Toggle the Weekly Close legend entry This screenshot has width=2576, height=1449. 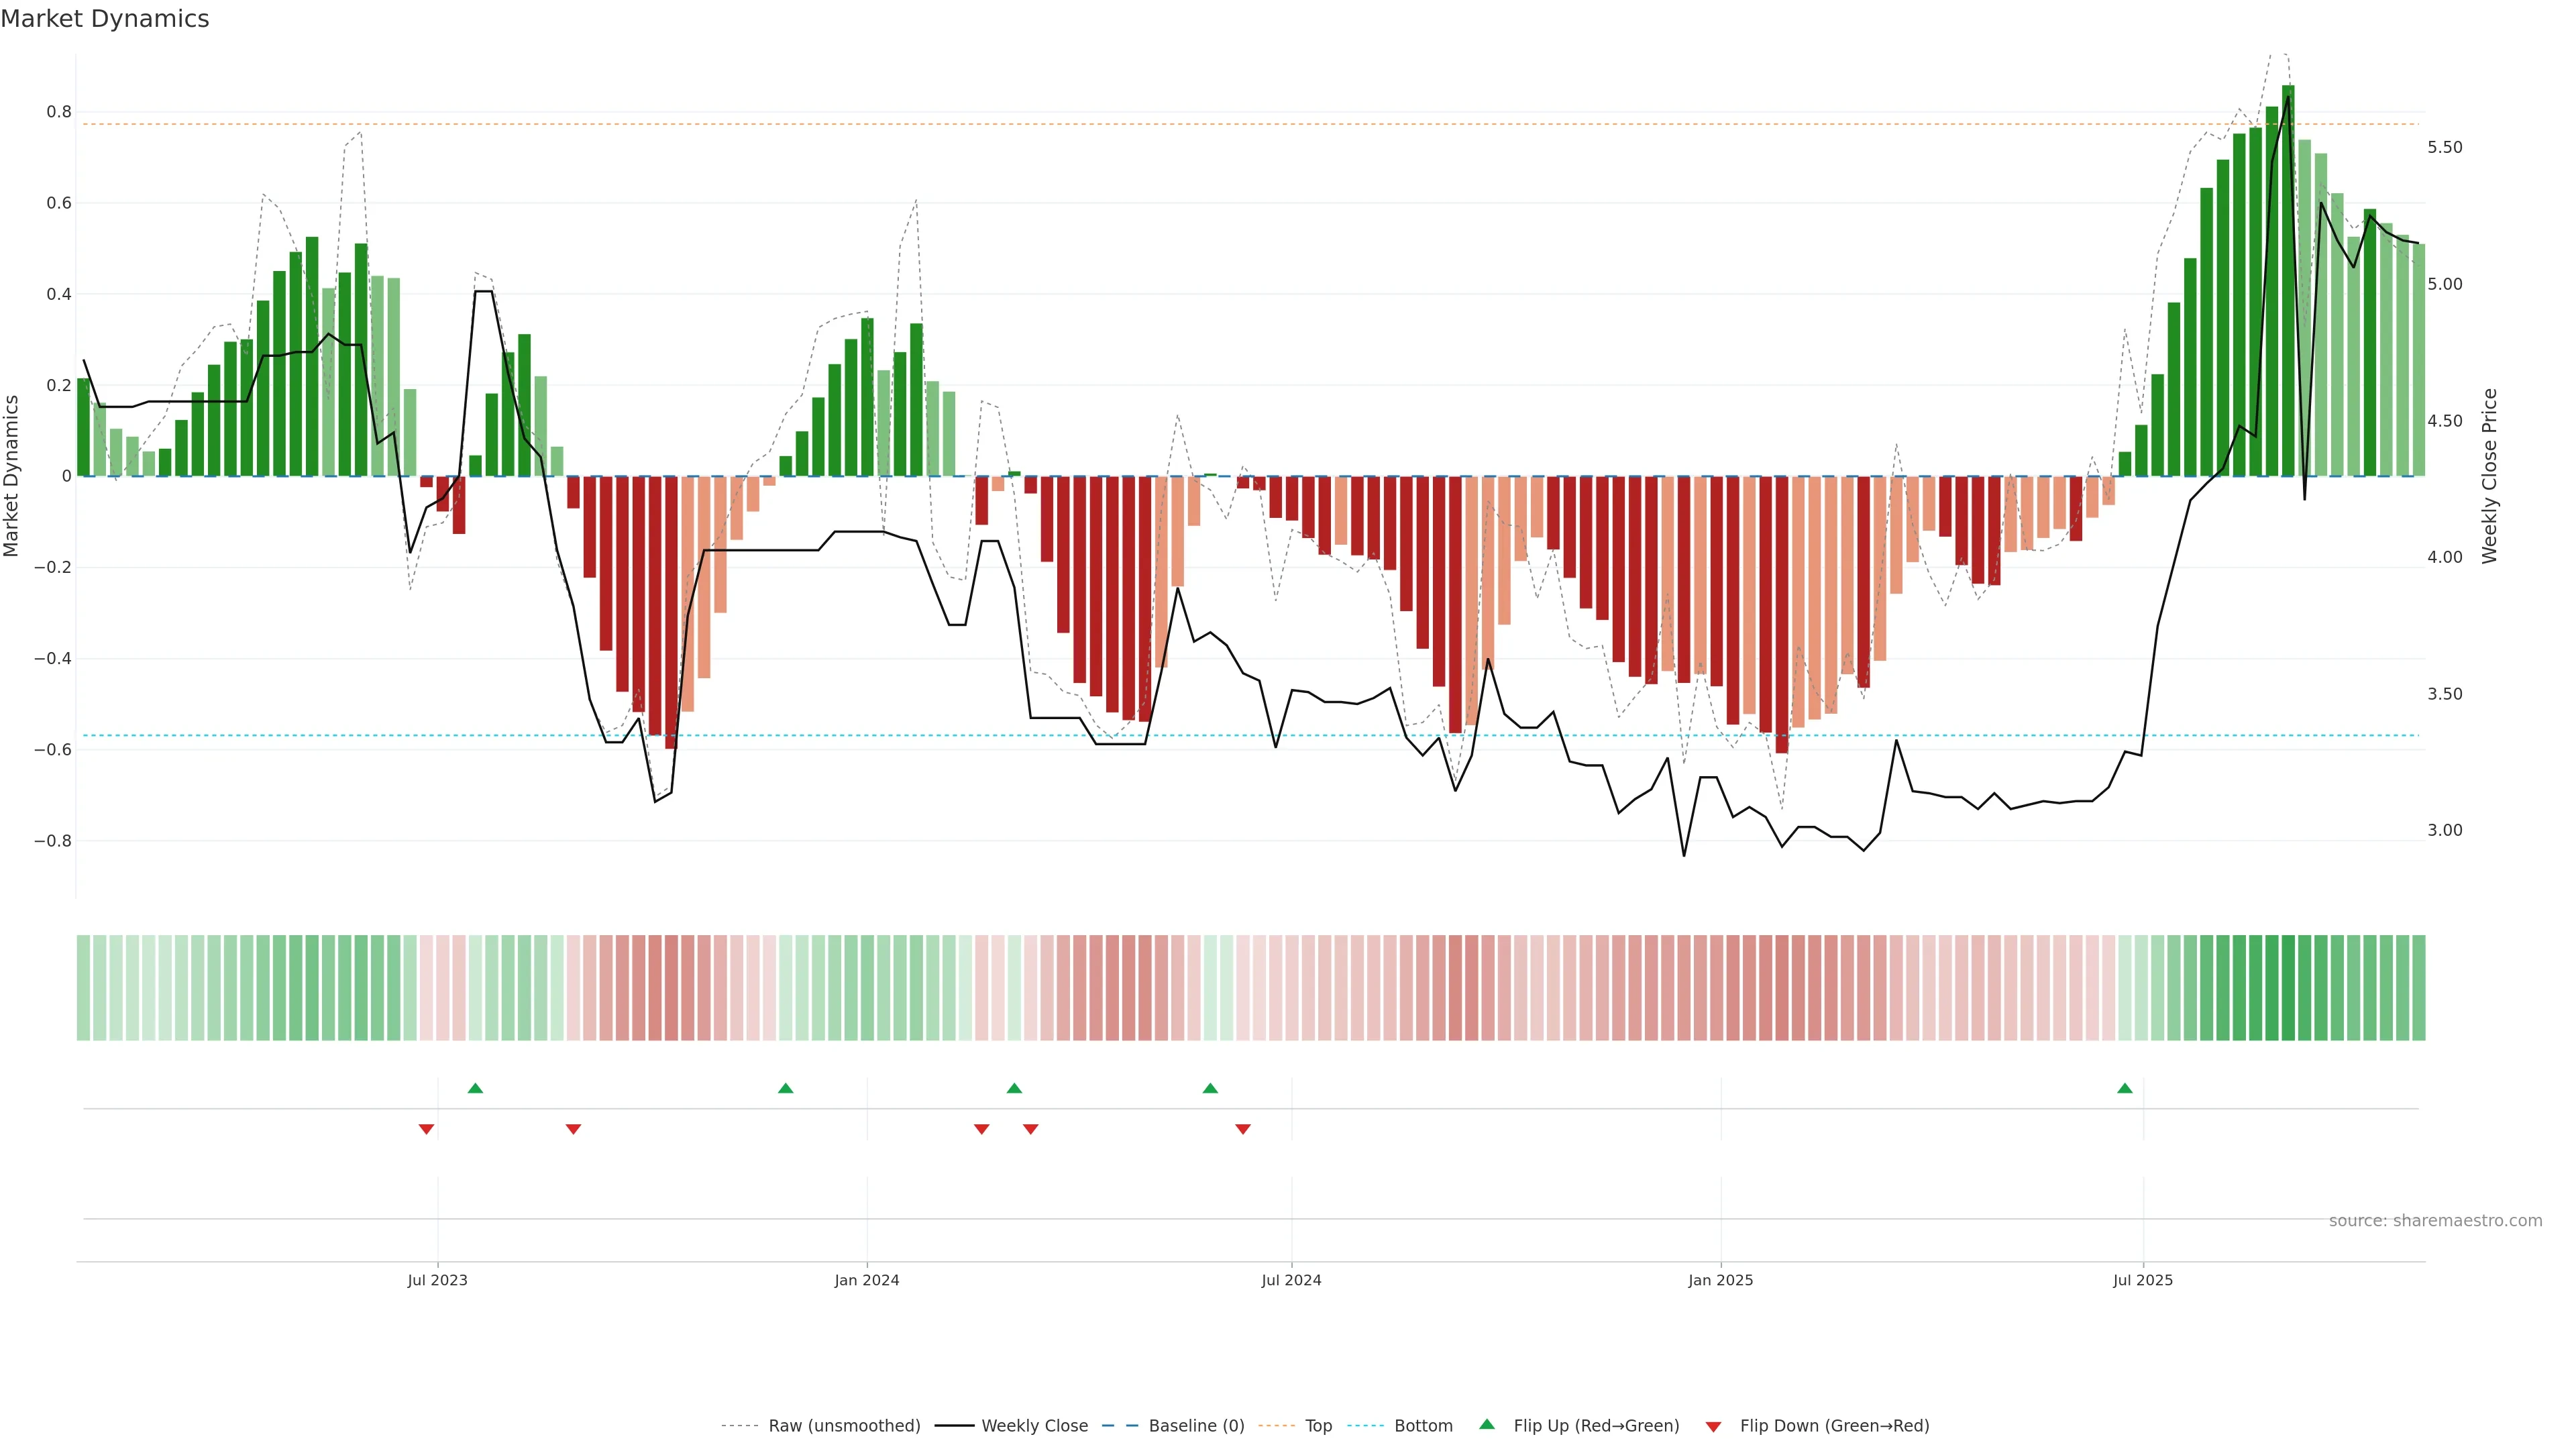1034,1426
